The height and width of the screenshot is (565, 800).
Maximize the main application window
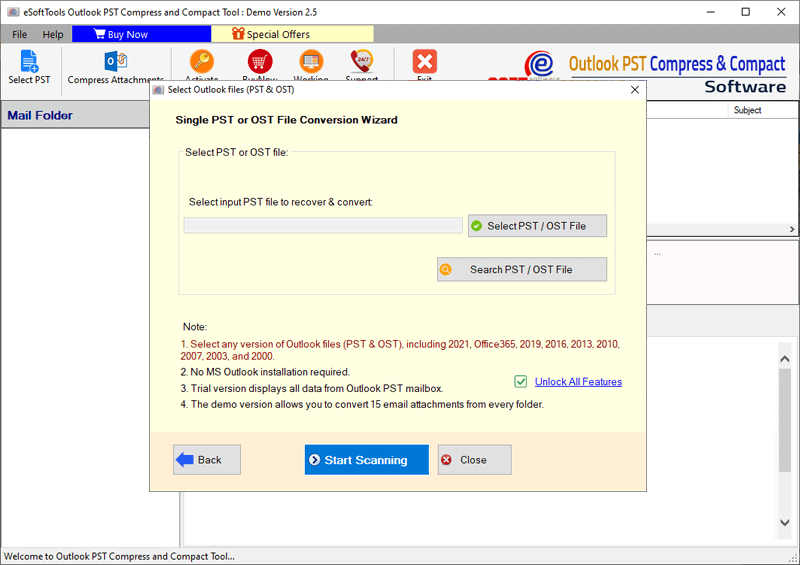pos(745,12)
